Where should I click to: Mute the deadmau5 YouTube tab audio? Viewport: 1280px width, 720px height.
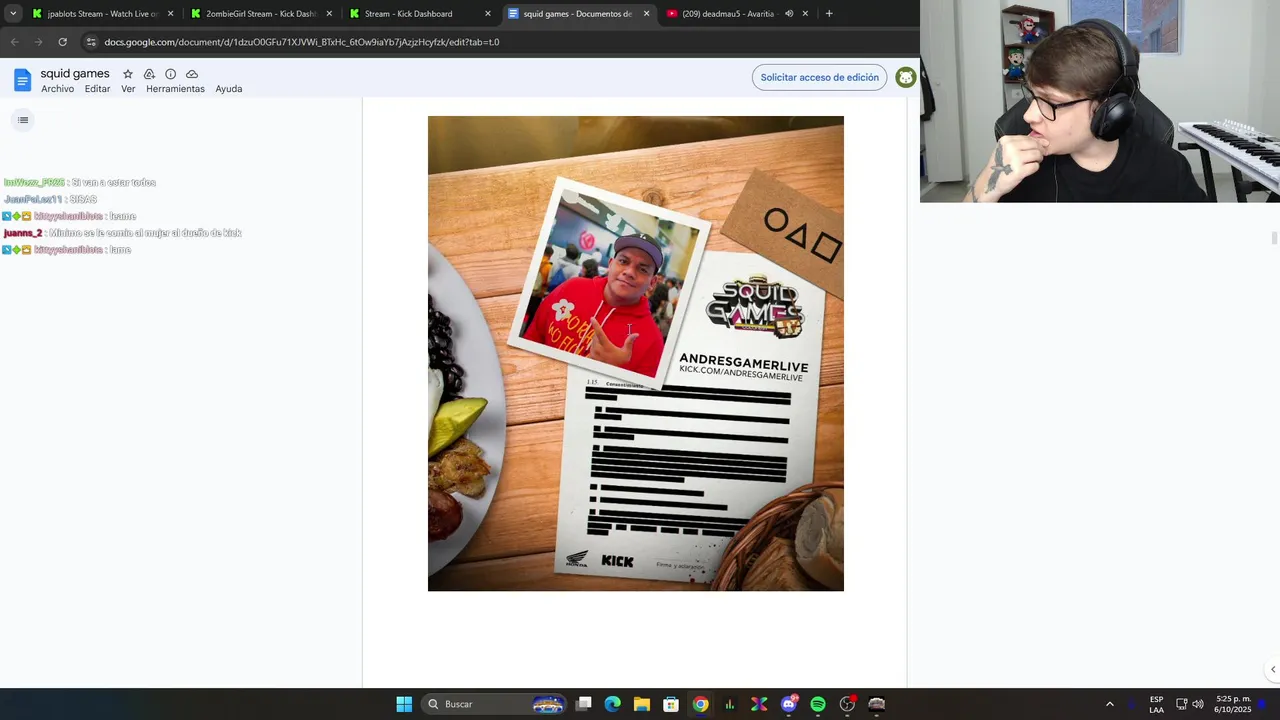[x=789, y=14]
